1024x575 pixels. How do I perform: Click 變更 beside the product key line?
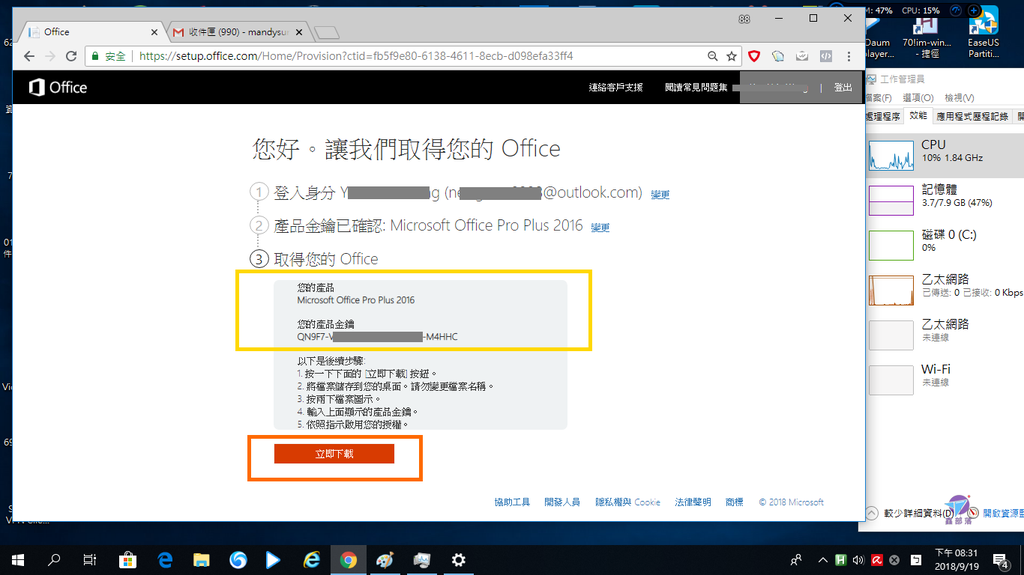600,227
